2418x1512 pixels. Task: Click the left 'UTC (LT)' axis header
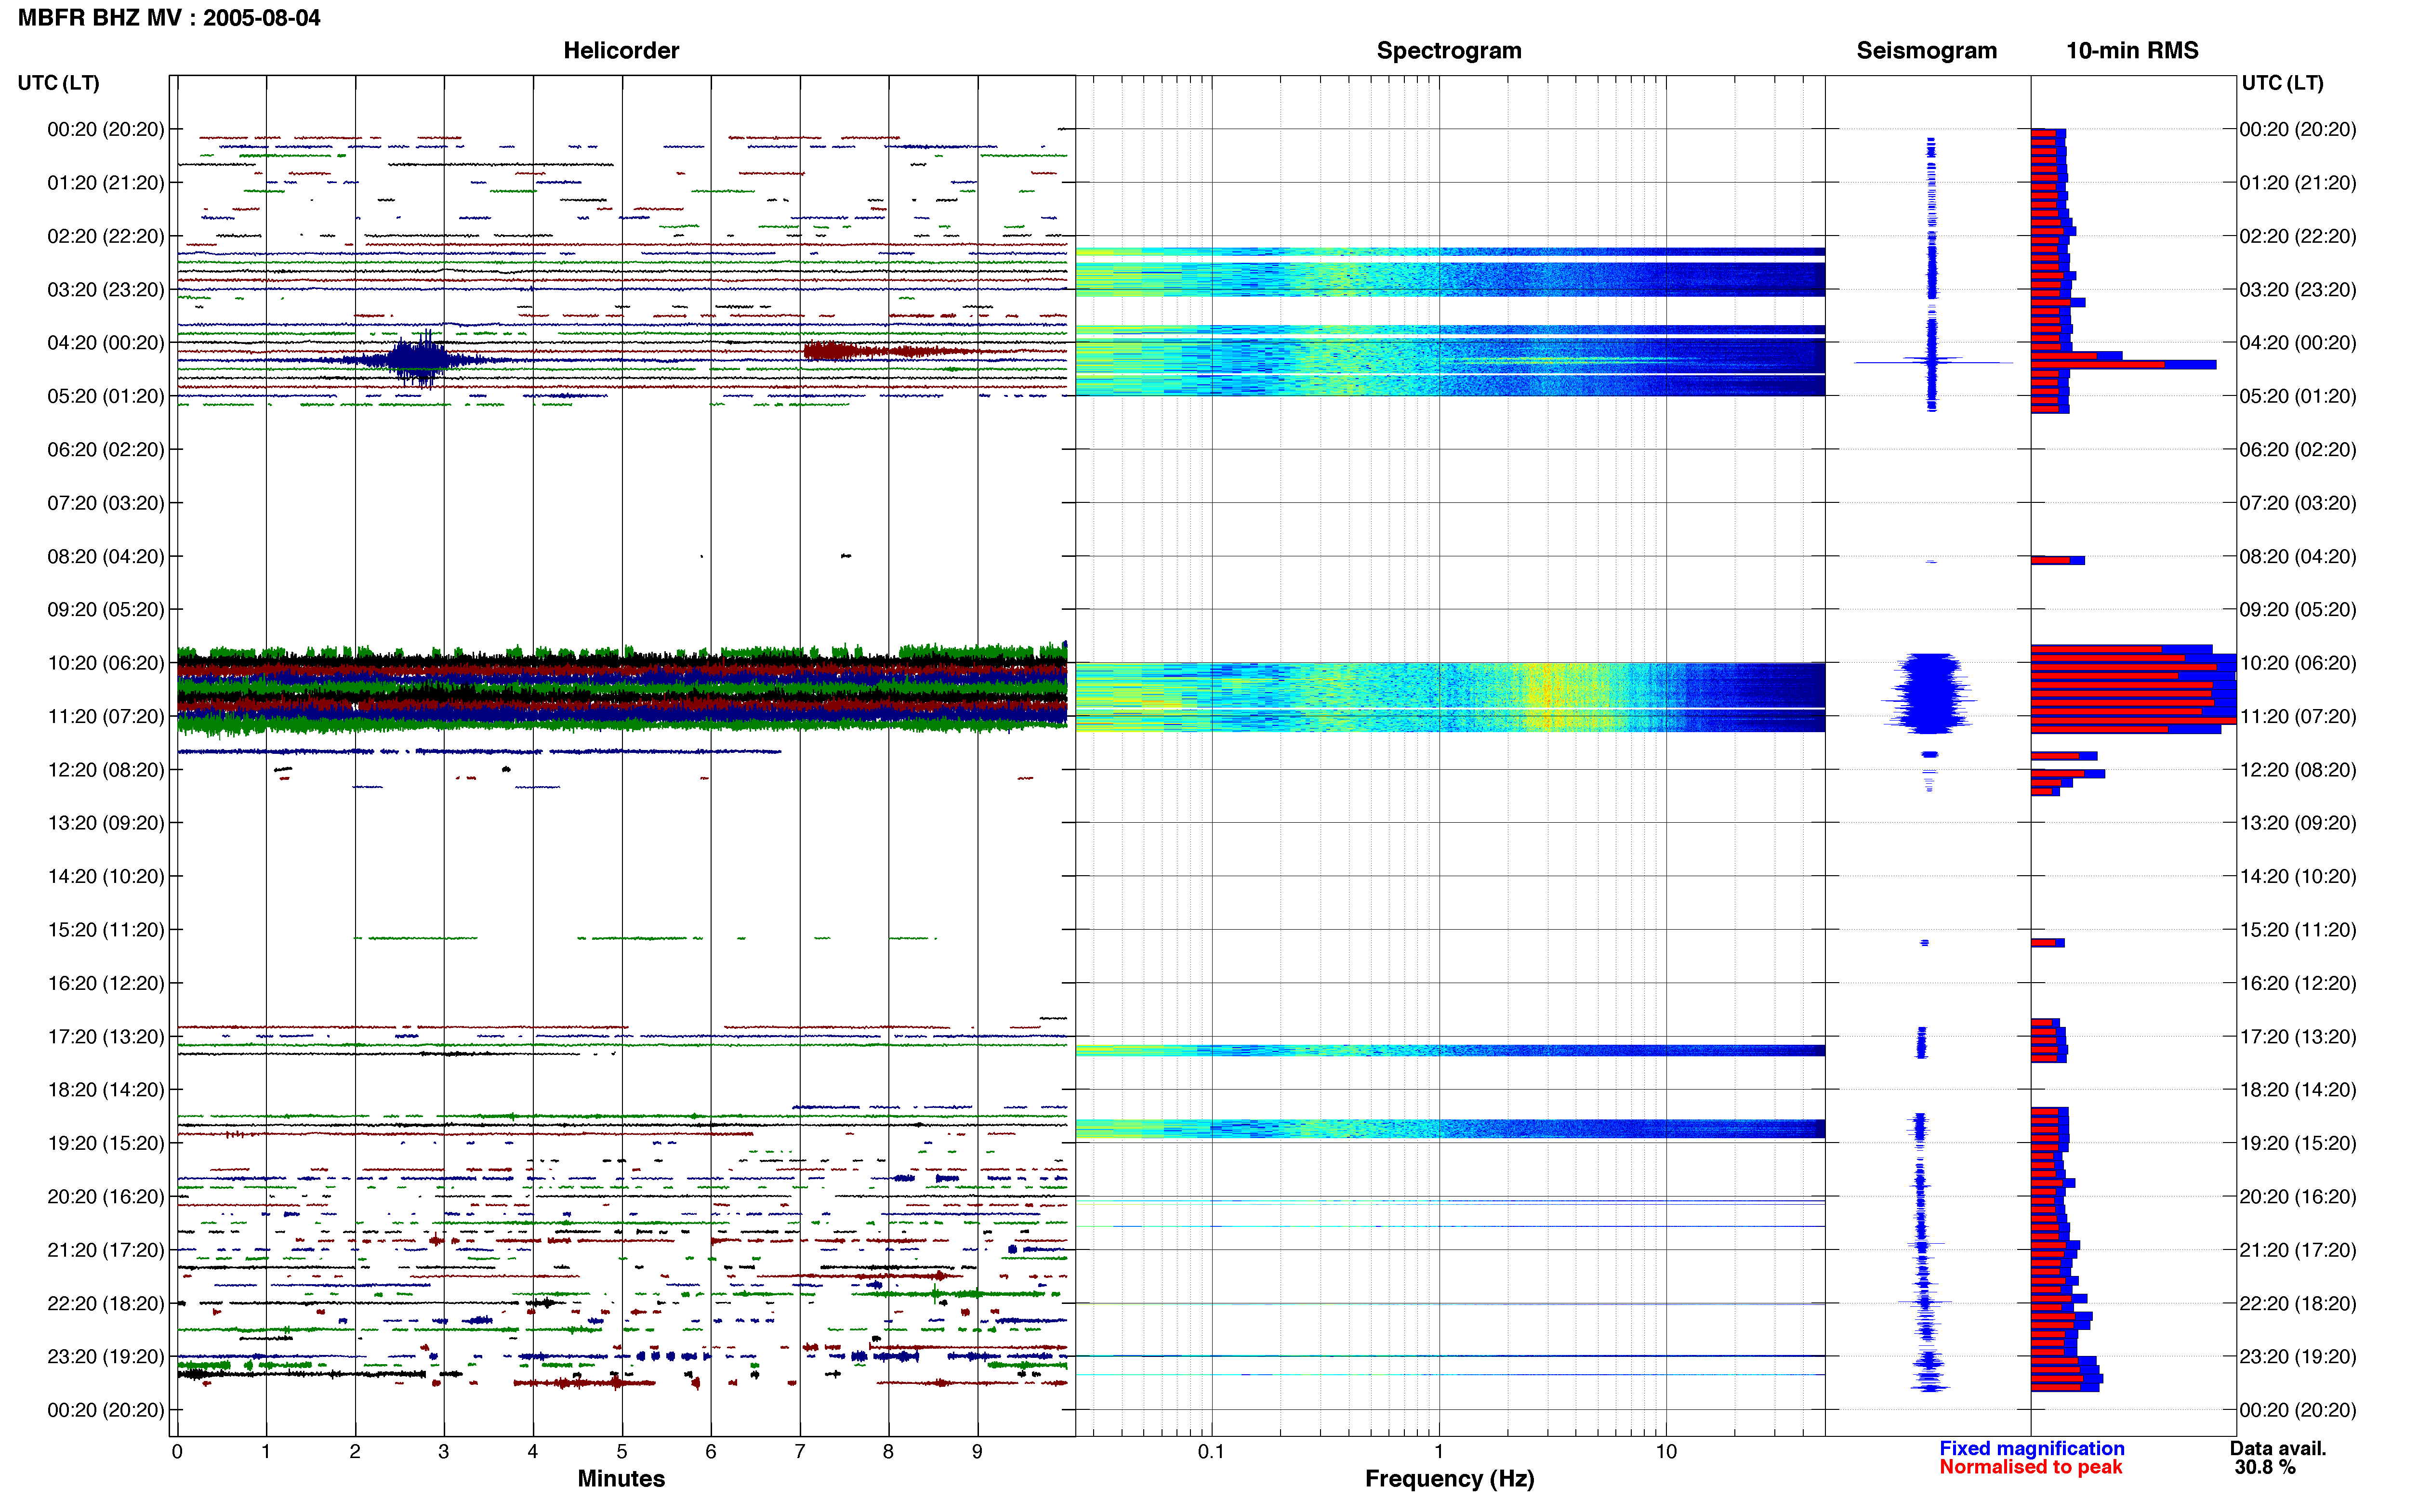pyautogui.click(x=58, y=83)
